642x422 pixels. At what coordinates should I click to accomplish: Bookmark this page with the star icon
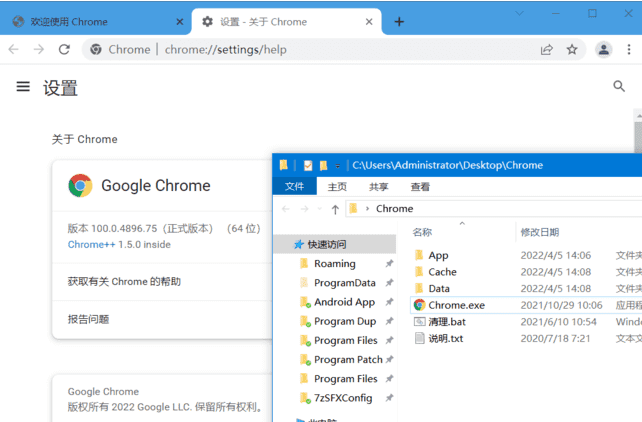pyautogui.click(x=572, y=50)
